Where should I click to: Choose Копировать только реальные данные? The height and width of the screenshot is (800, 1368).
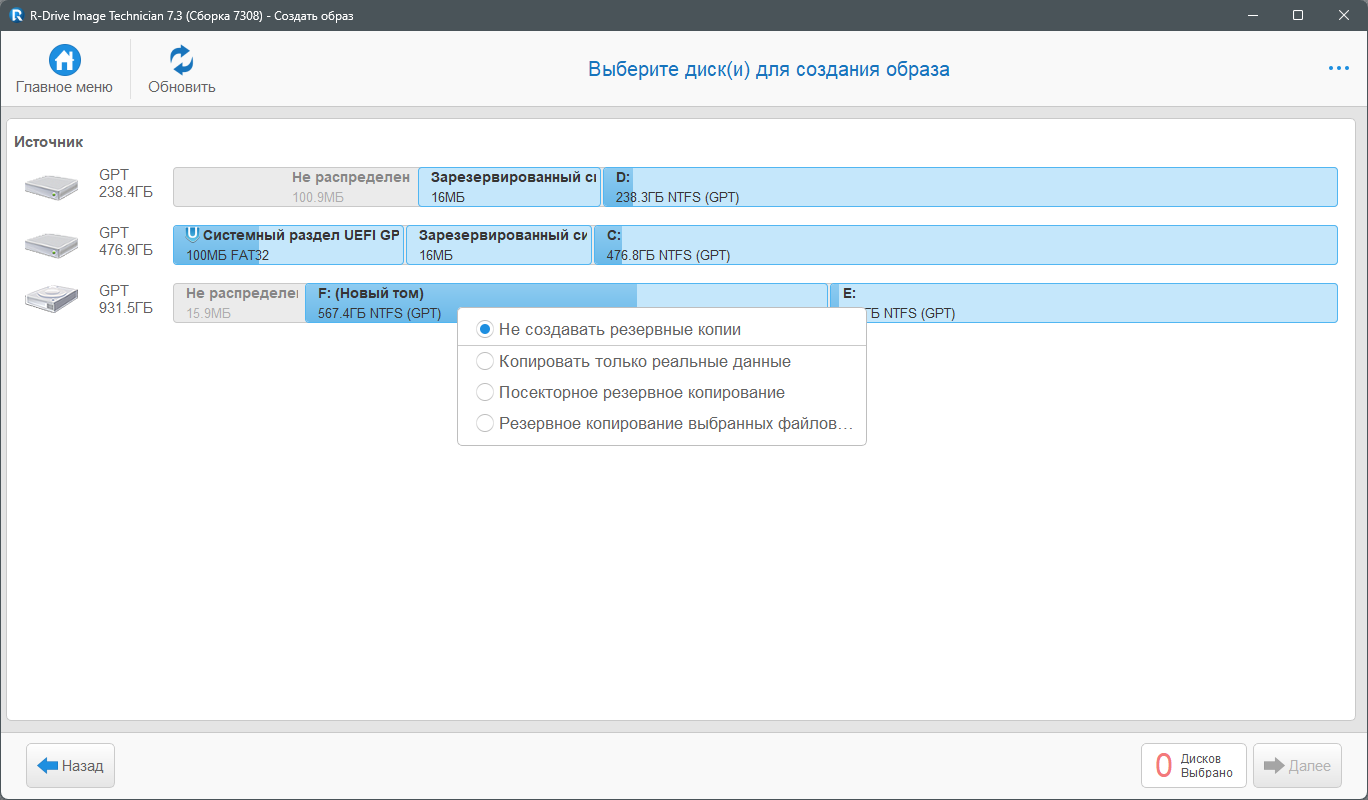tap(662, 361)
